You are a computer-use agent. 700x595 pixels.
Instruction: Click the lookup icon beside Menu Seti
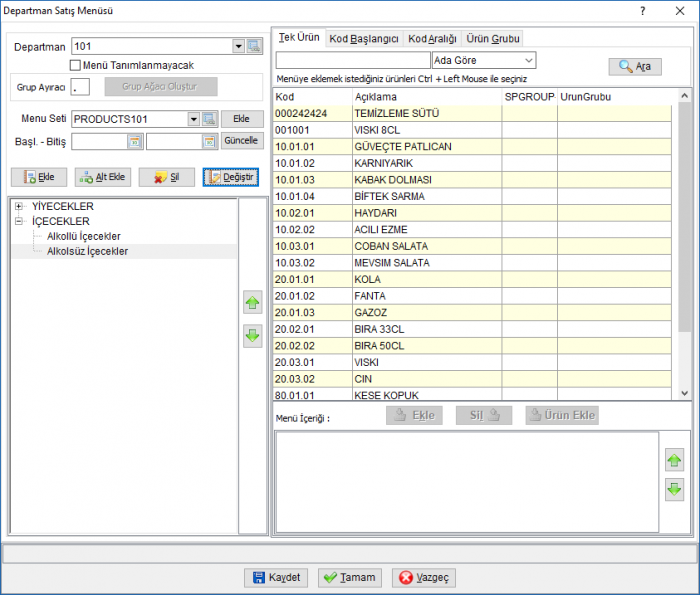point(209,119)
